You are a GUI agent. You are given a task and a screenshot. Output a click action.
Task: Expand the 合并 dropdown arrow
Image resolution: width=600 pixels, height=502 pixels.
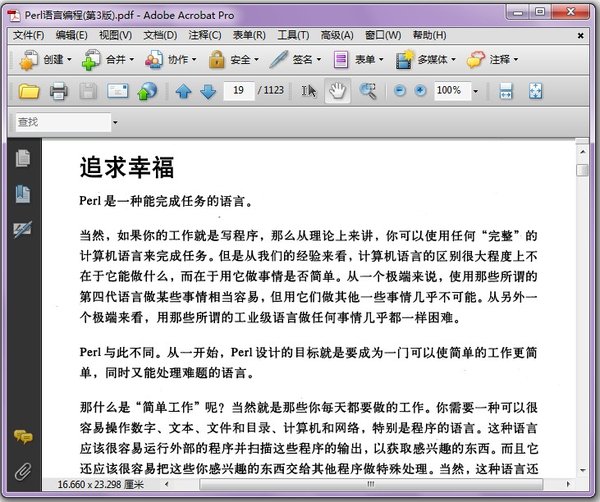[132, 60]
